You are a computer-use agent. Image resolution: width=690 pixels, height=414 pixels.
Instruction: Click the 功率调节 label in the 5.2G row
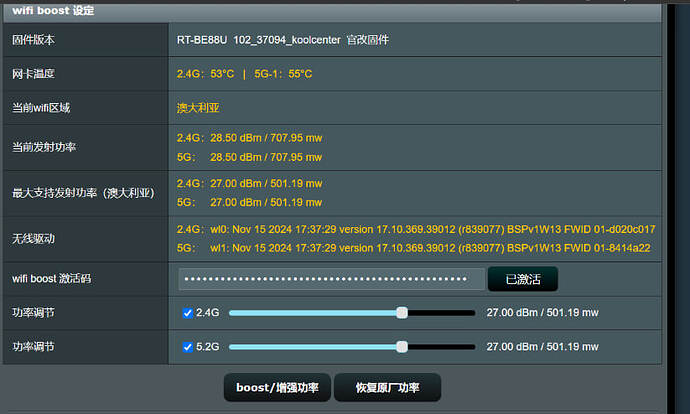pos(33,347)
